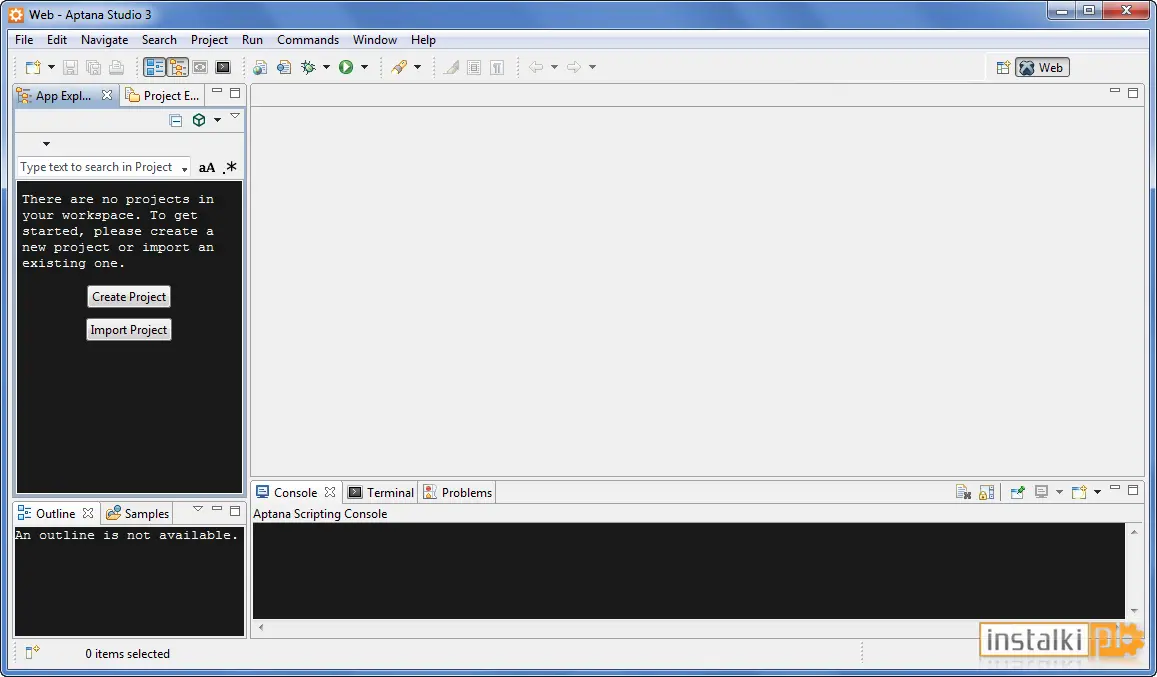Switch to the Problems tab
The image size is (1157, 677).
tap(458, 492)
